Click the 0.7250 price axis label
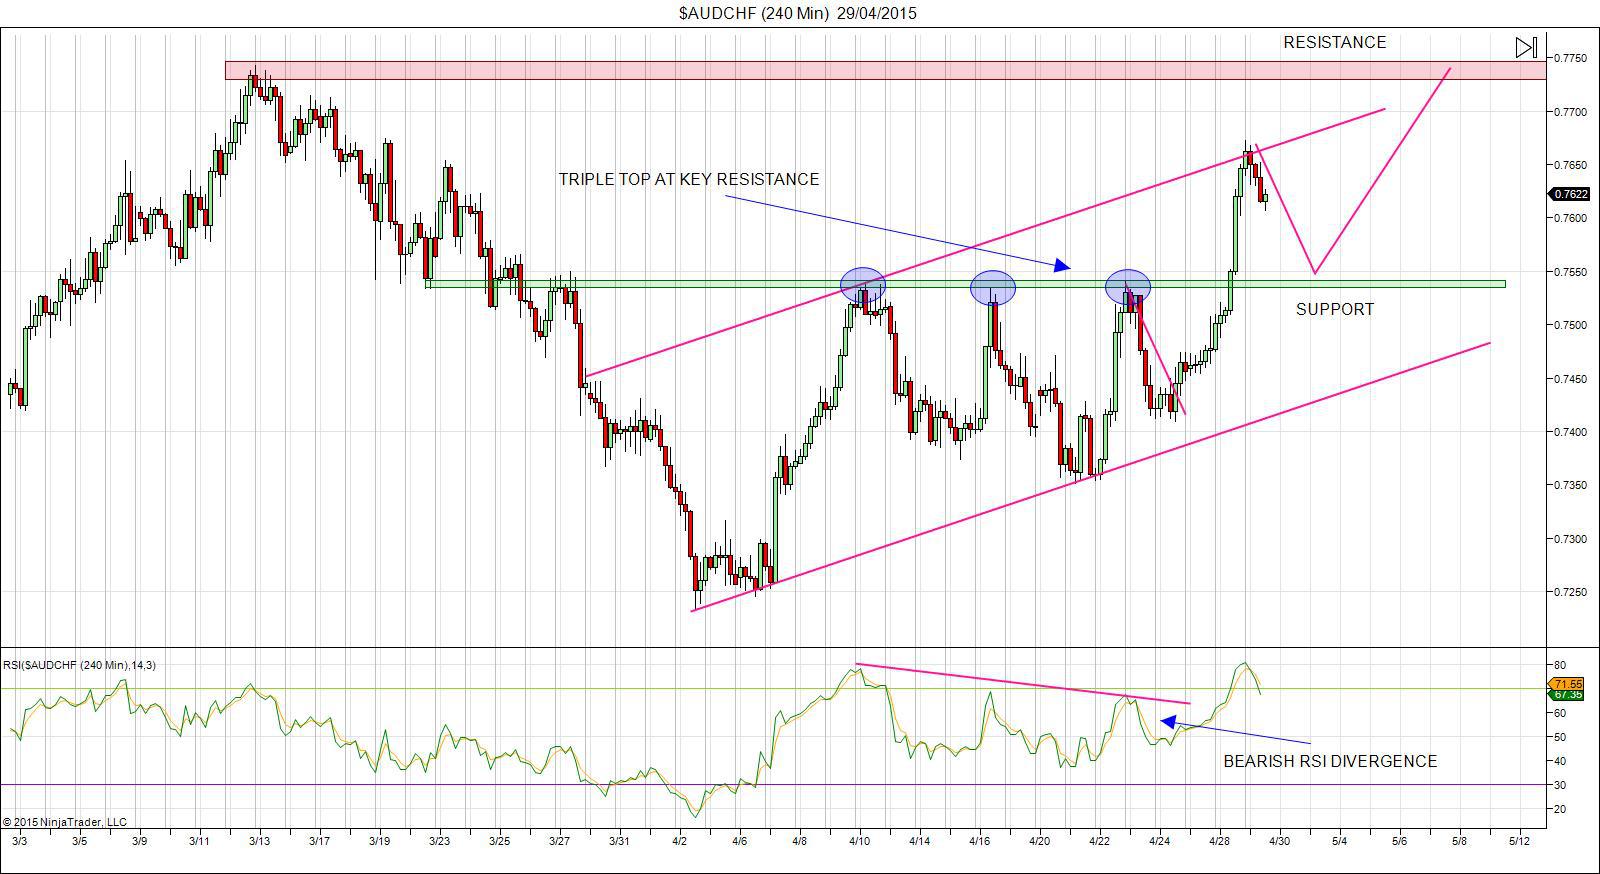 pos(1570,592)
